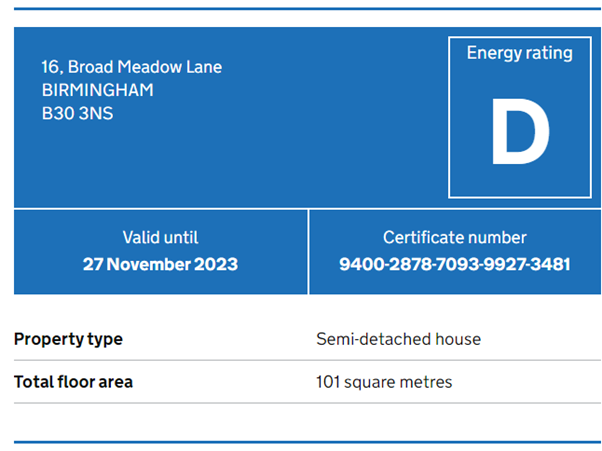The height and width of the screenshot is (451, 602).
Task: Click the Property type row label
Action: click(x=68, y=339)
